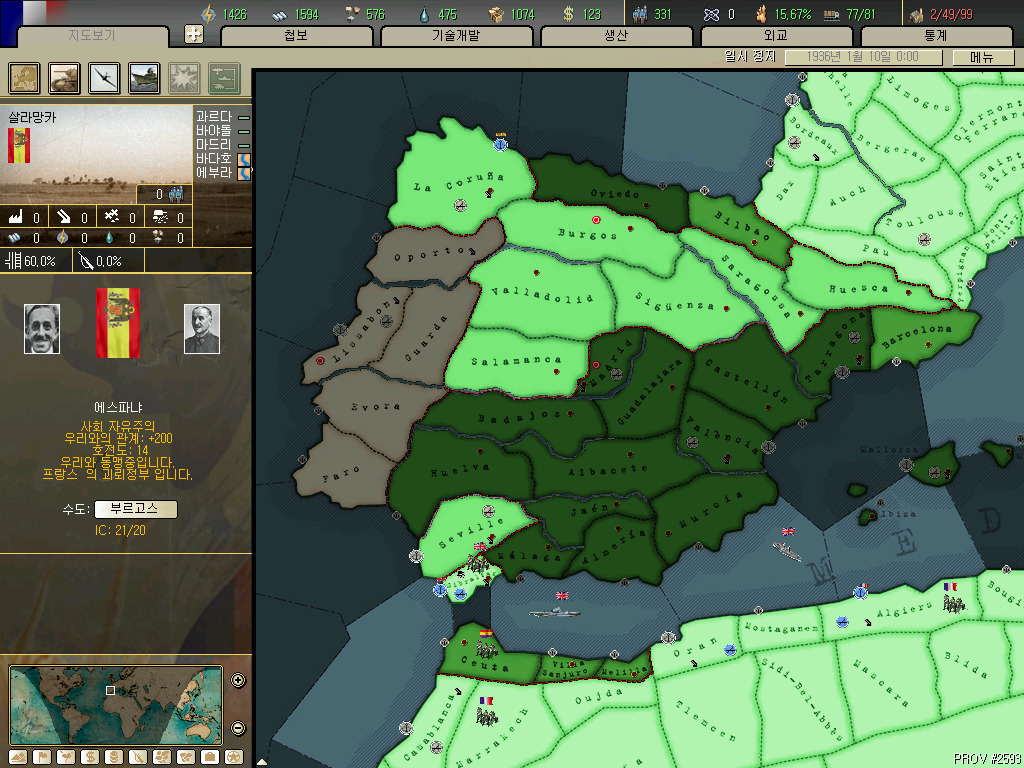Click the Spanish head of state portrait
The image size is (1024, 768).
[x=42, y=328]
